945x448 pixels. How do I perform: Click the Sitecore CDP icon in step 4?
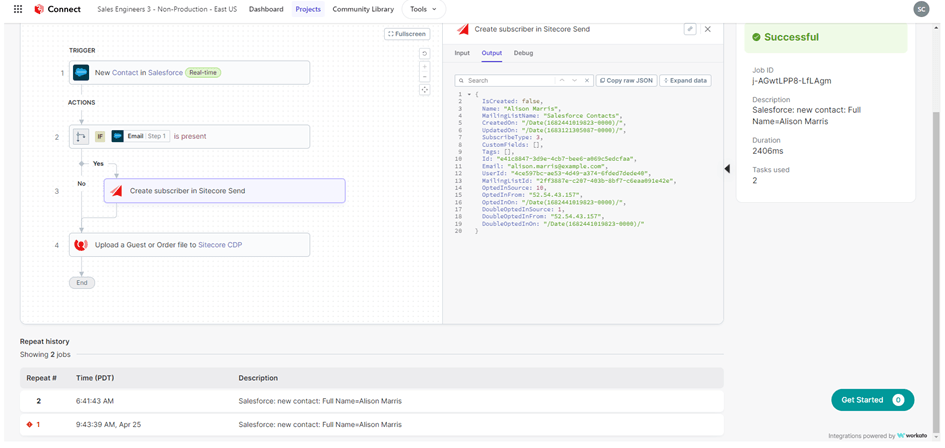tap(81, 245)
